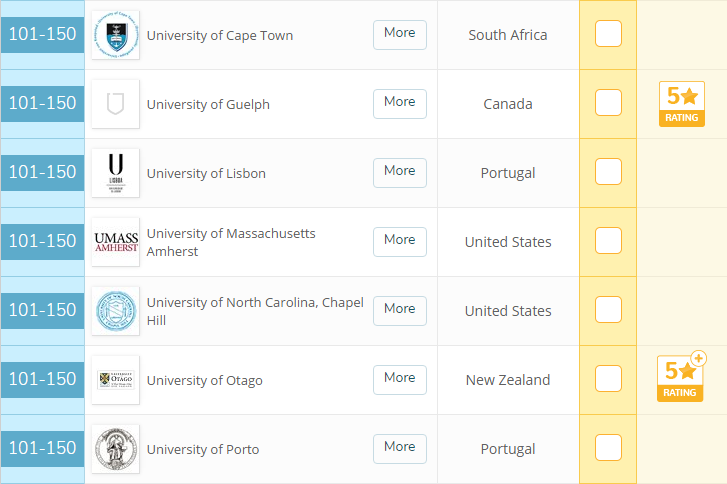
Task: Click the 101-150 rank cell for Otago
Action: coord(42,380)
